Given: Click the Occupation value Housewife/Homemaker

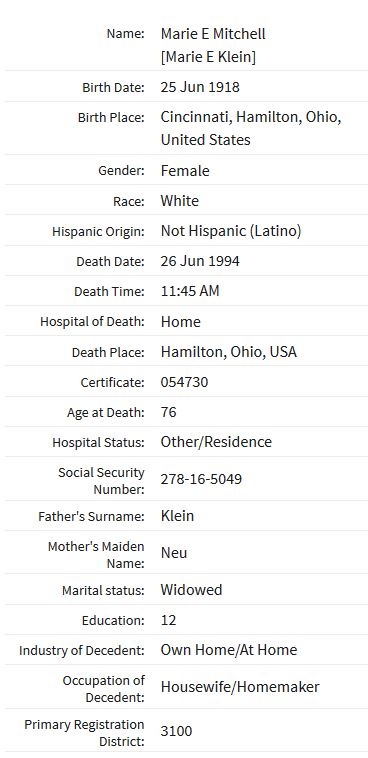Looking at the screenshot, I should pyautogui.click(x=240, y=687).
